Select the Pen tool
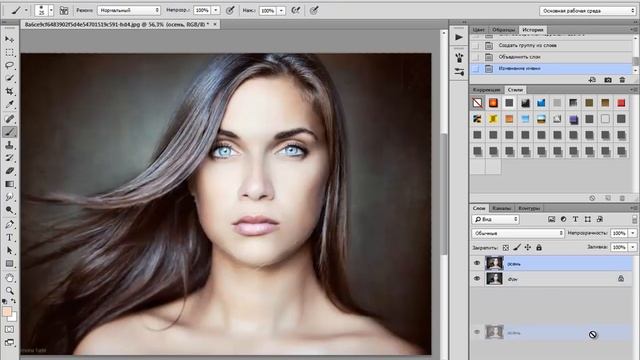Viewport: 640px width, 360px height. (9, 224)
